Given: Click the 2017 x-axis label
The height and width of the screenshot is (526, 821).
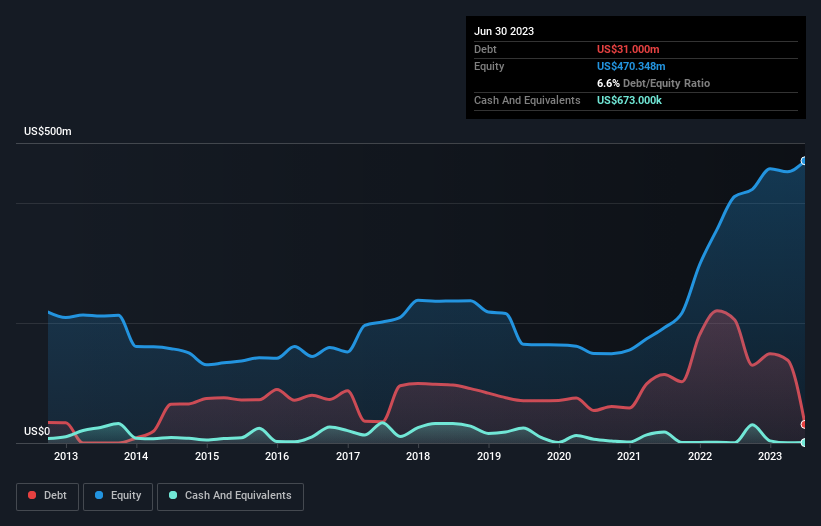Looking at the screenshot, I should pos(348,456).
